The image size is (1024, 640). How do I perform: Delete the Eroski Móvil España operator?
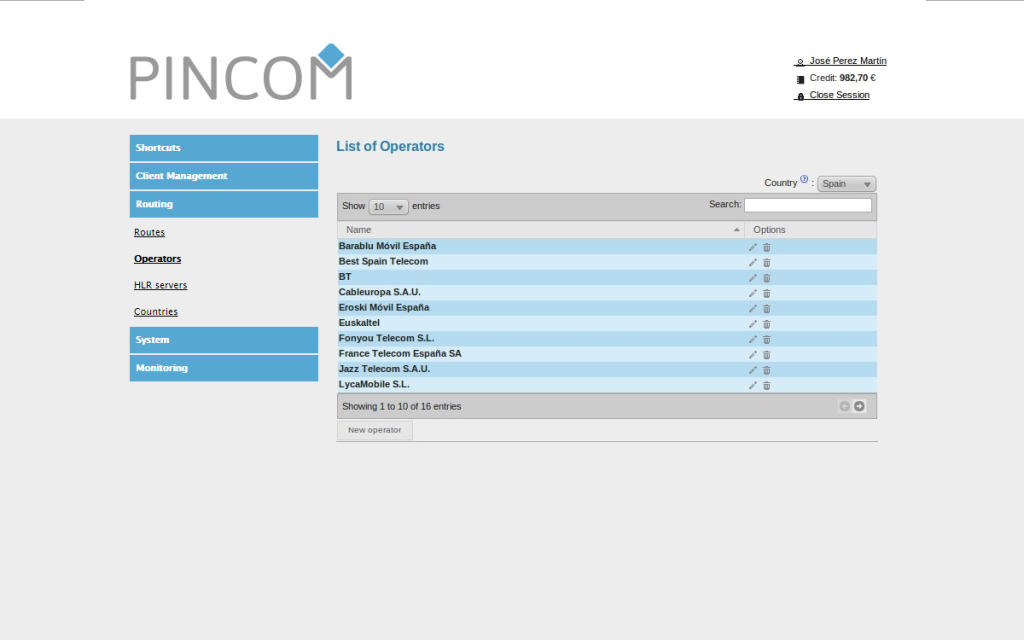point(767,308)
